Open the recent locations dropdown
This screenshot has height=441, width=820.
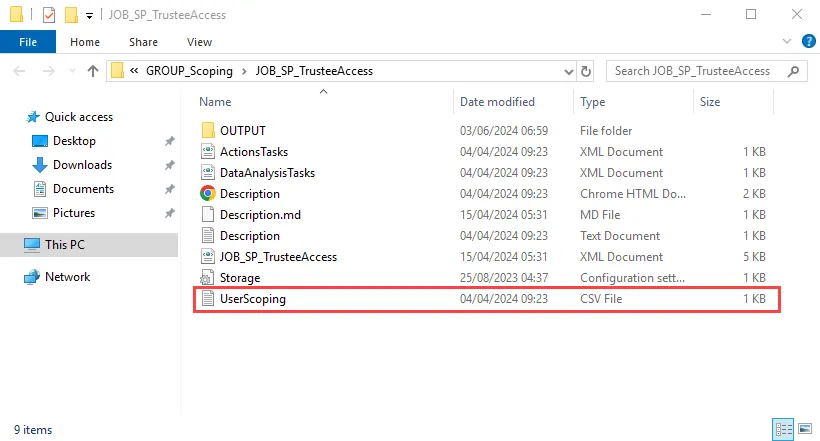point(72,71)
